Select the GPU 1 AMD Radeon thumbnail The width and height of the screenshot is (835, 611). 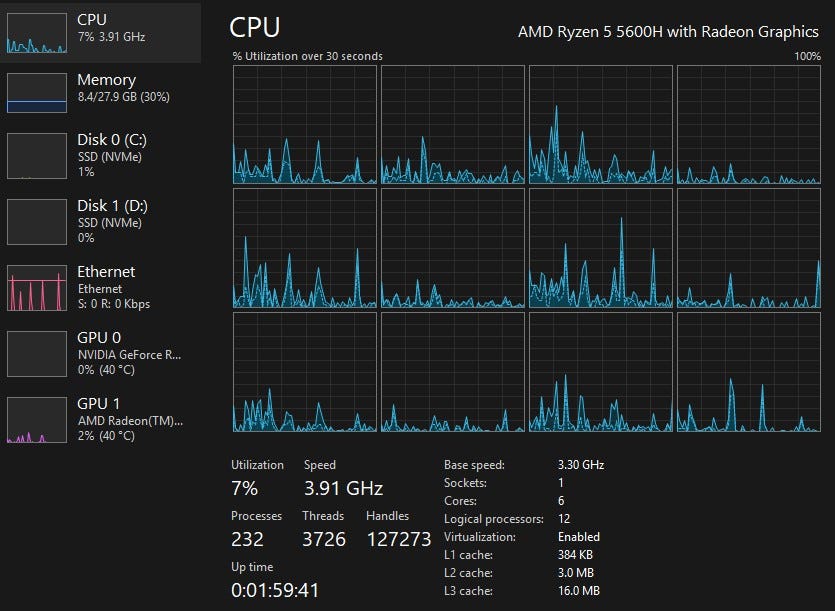(36, 419)
